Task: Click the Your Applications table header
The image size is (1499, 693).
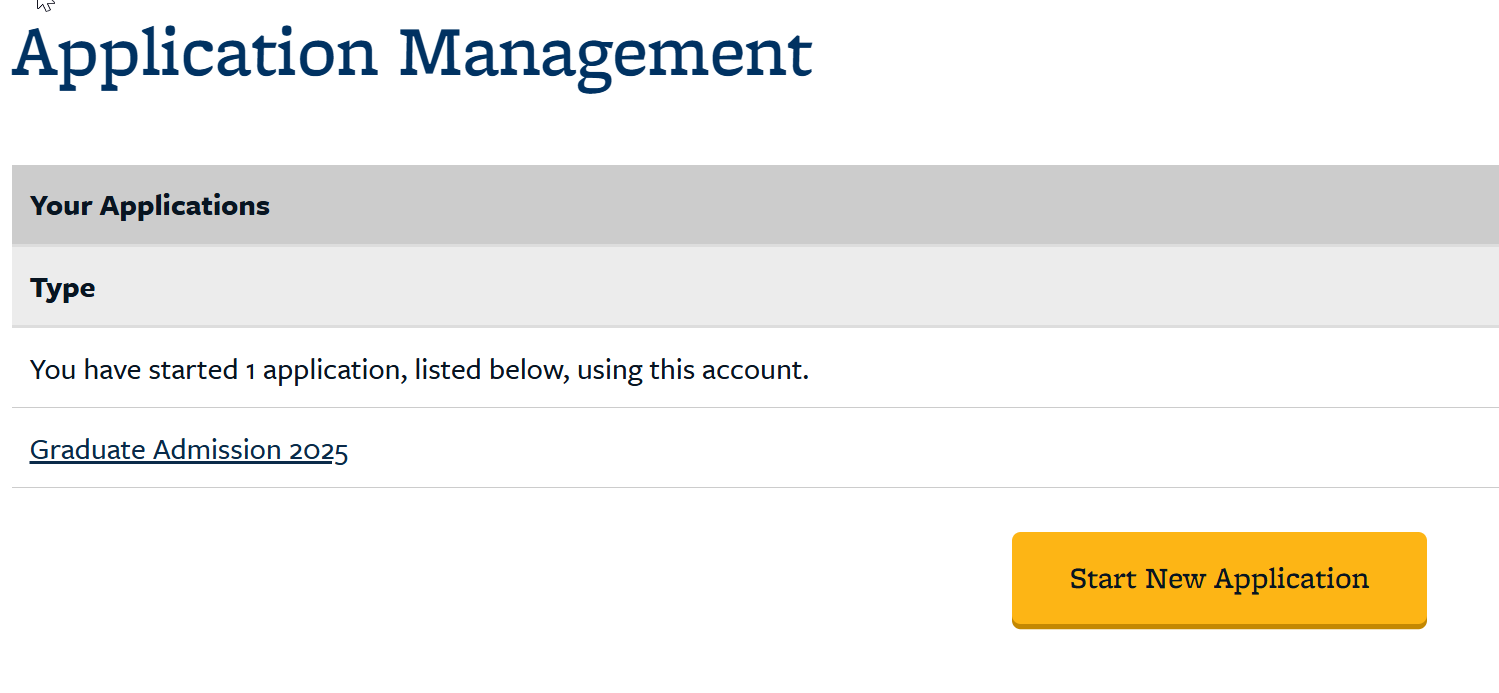Action: [150, 206]
